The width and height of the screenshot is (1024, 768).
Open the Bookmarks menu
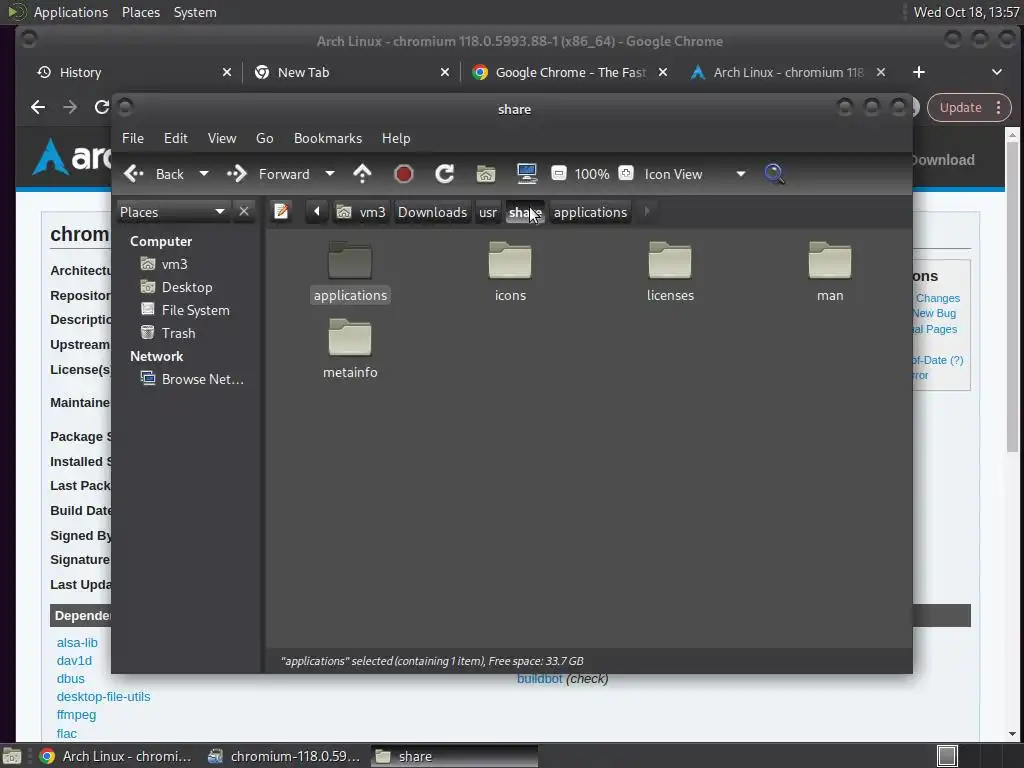(328, 138)
